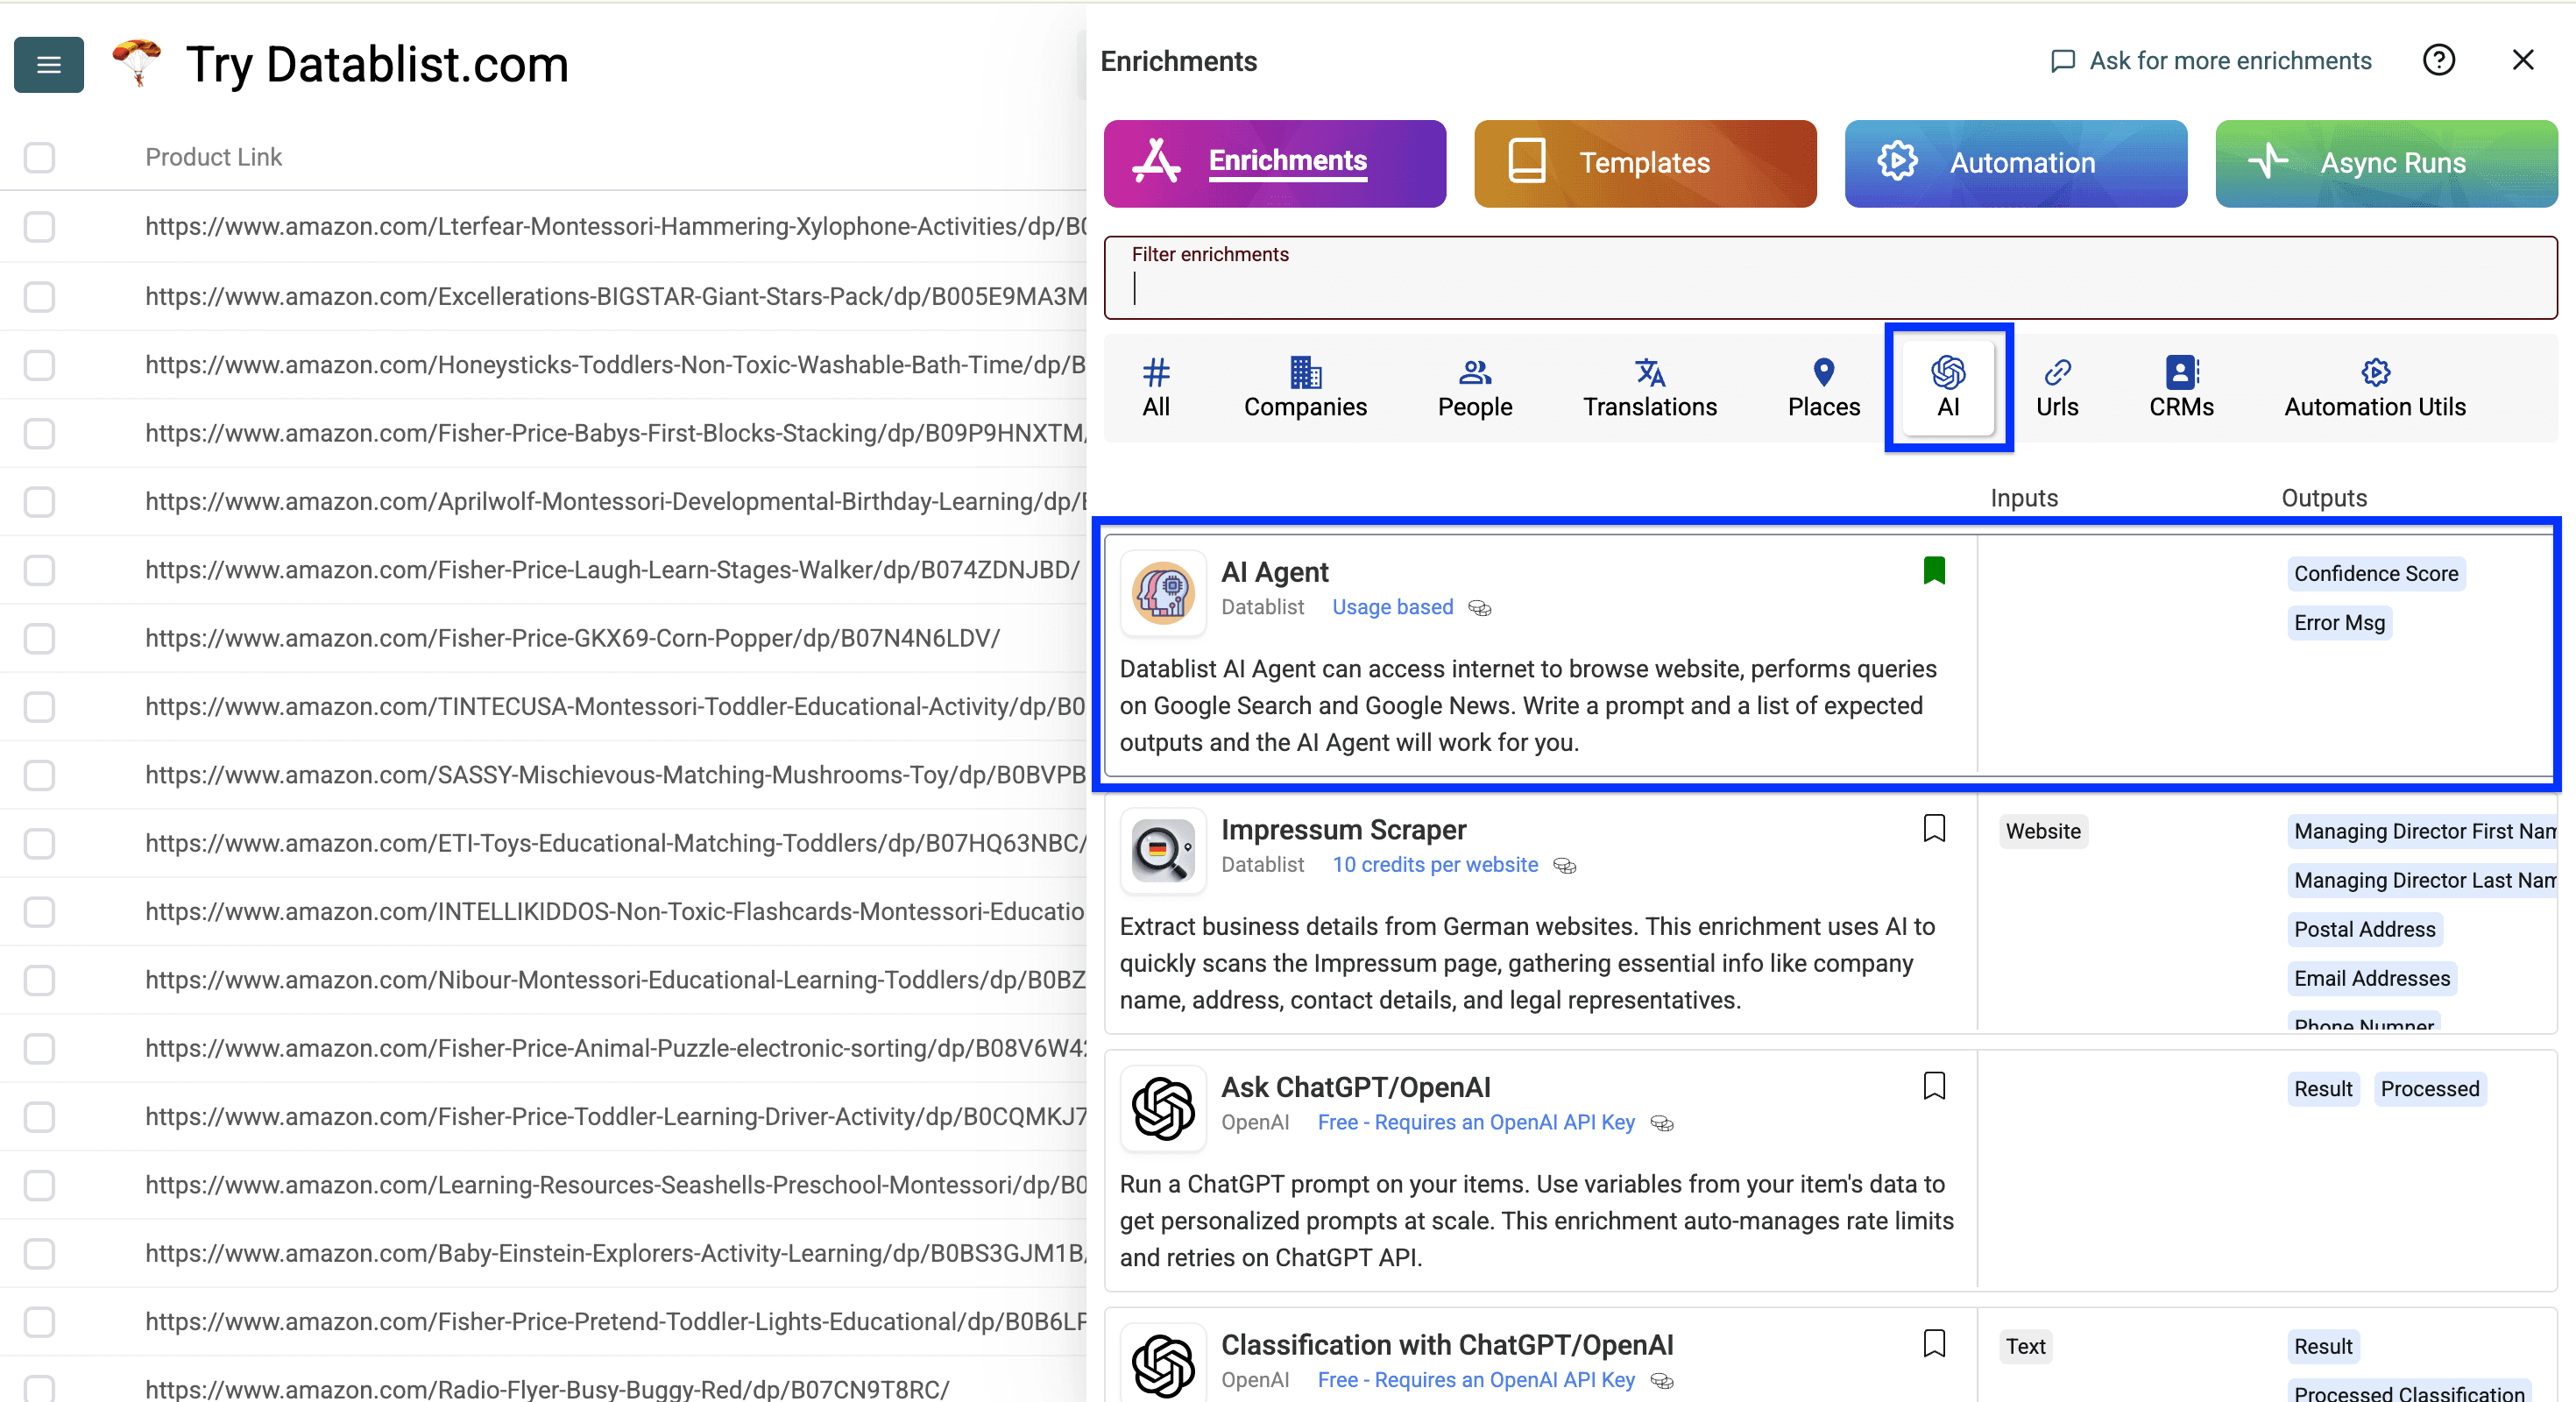Select the AI enrichment category icon
The height and width of the screenshot is (1402, 2576).
pos(1947,386)
